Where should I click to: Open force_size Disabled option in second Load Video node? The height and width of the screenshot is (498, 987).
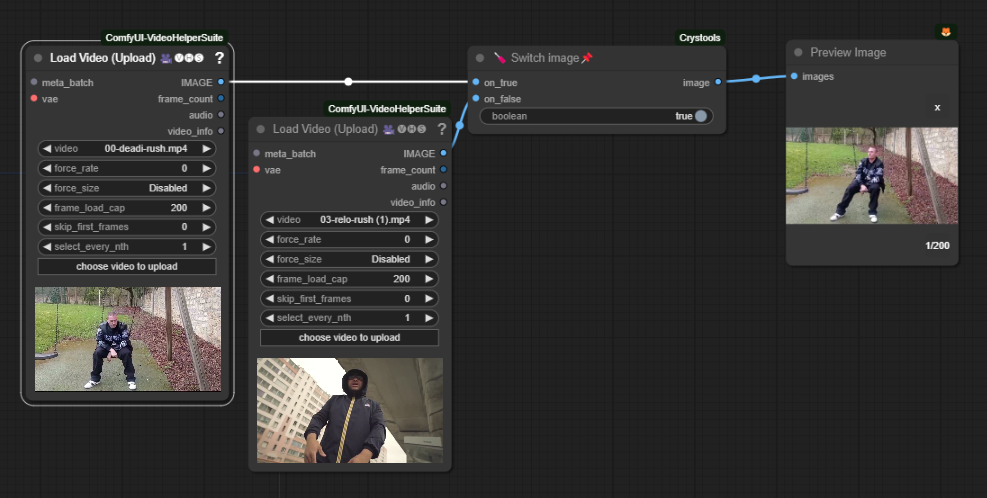(x=349, y=259)
